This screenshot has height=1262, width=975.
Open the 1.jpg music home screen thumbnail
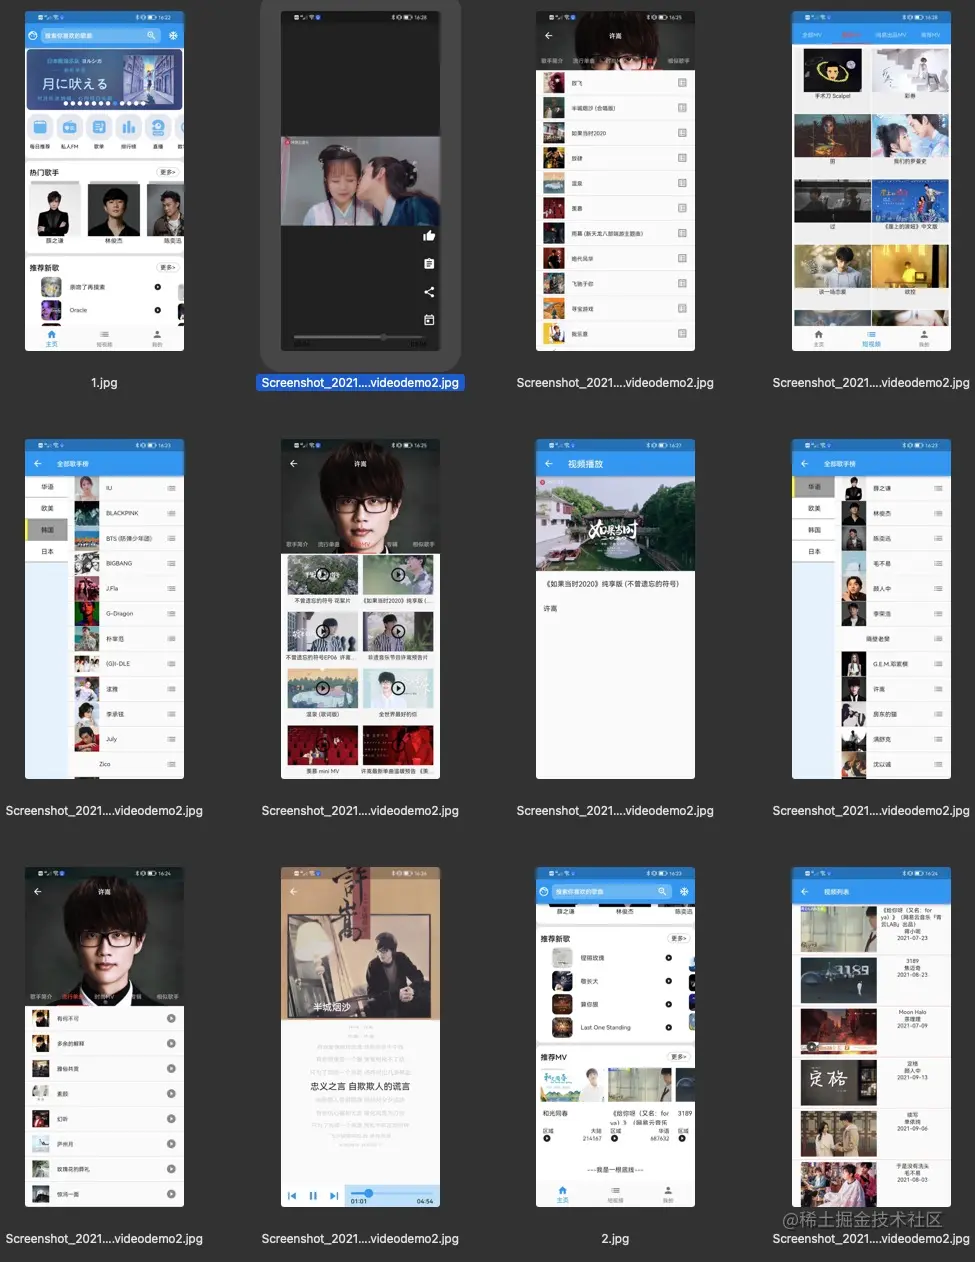[104, 181]
